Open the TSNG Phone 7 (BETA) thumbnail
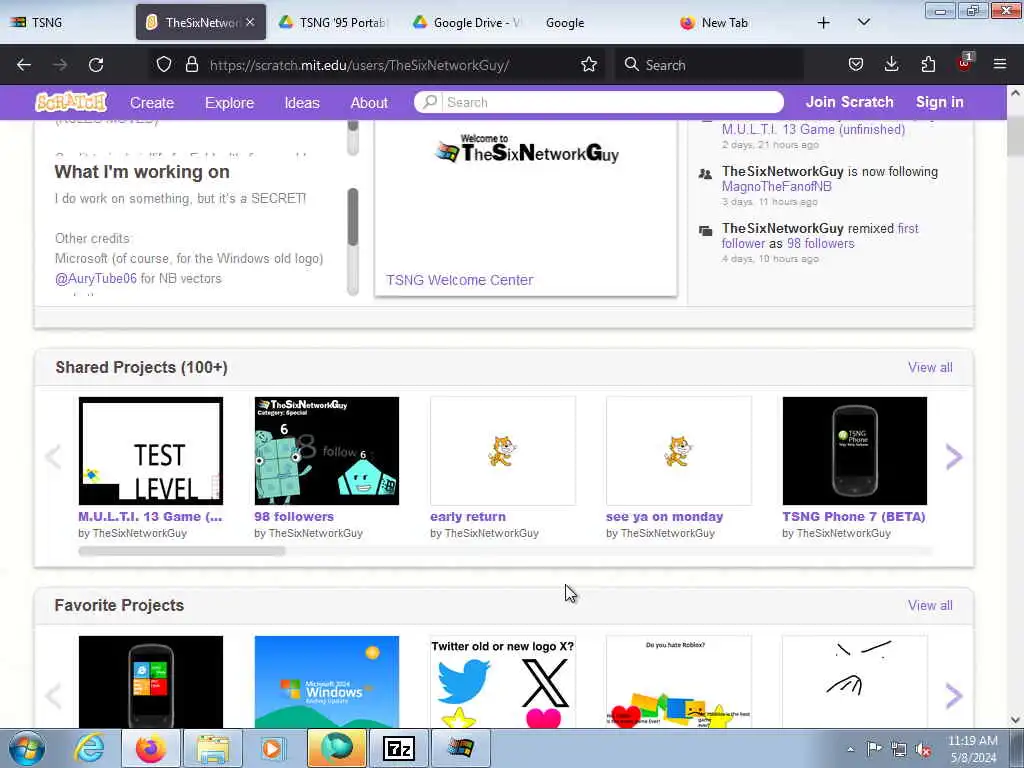 (854, 451)
